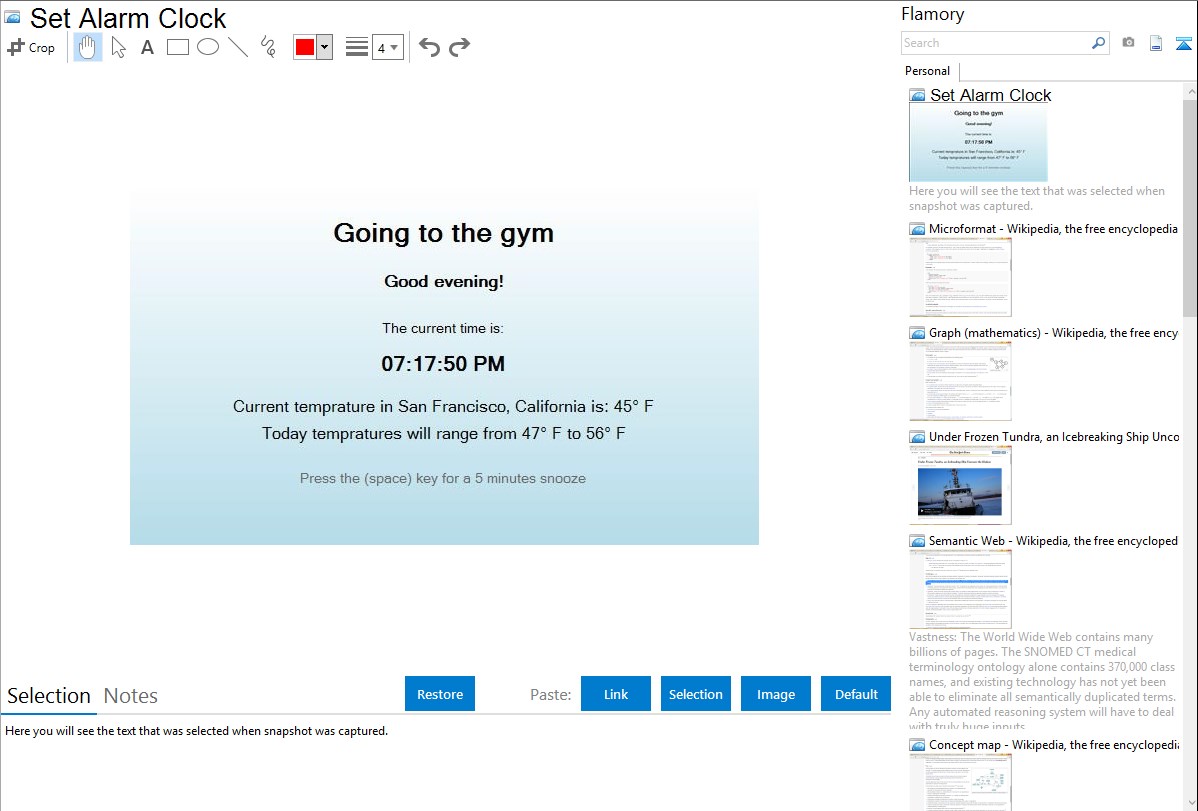Open the Under Frozen Tundra ship thumbnail
The width and height of the screenshot is (1198, 811).
pos(960,485)
